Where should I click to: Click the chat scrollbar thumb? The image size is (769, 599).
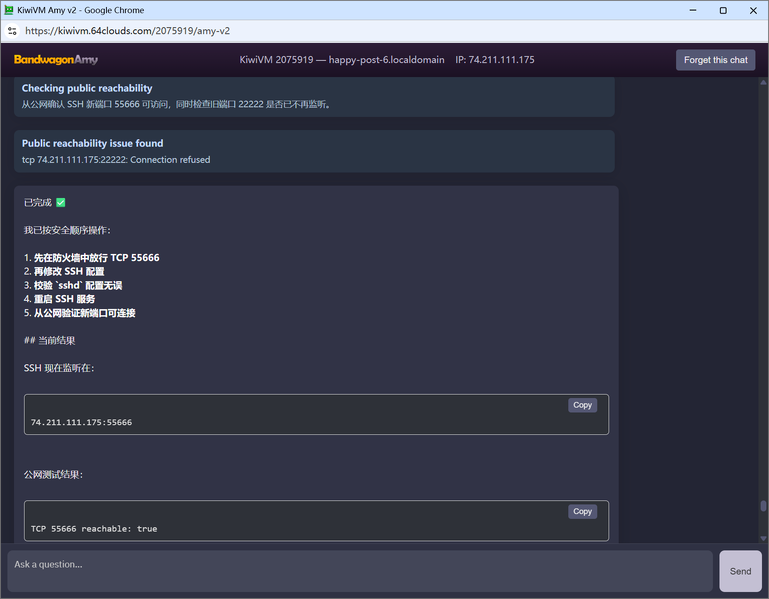tap(763, 506)
